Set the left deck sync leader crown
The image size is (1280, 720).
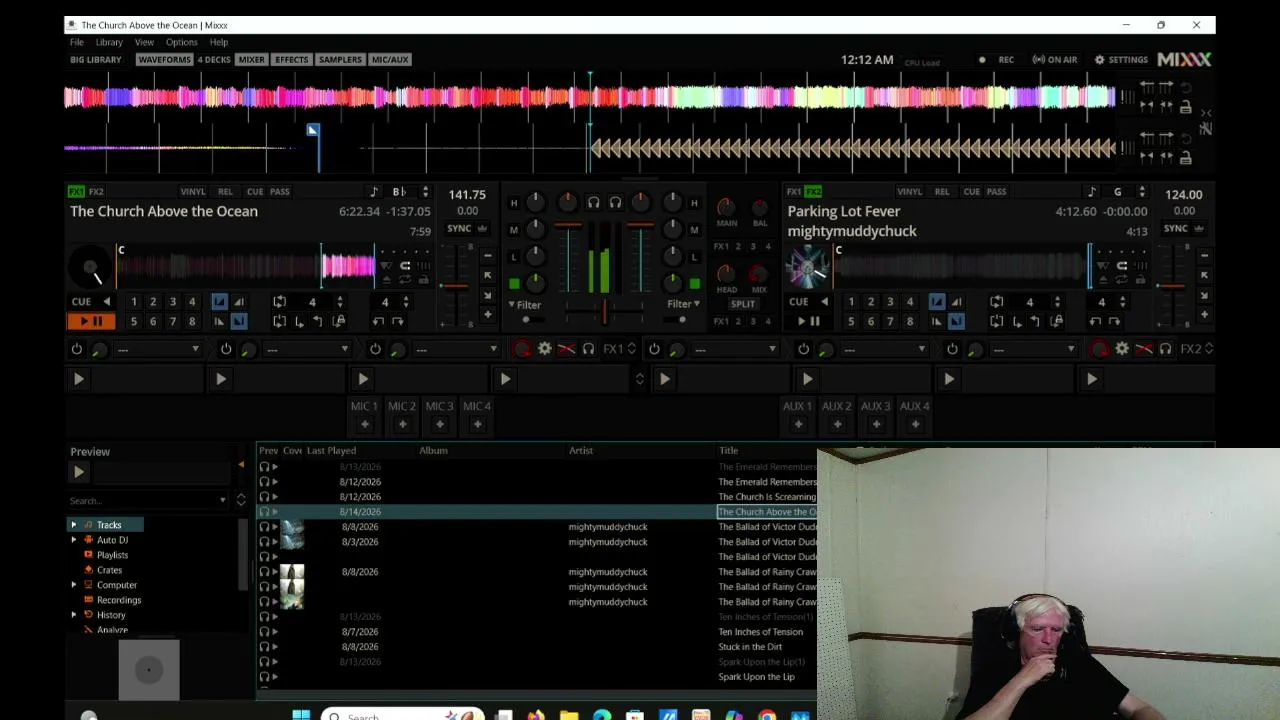(482, 229)
